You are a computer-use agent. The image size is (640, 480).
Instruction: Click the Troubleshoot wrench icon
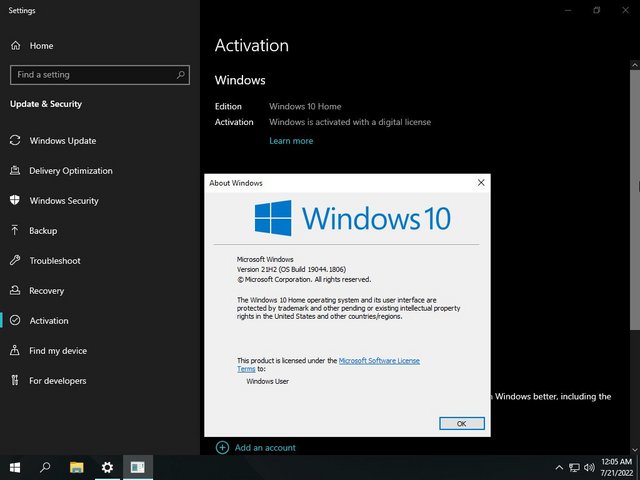15,260
